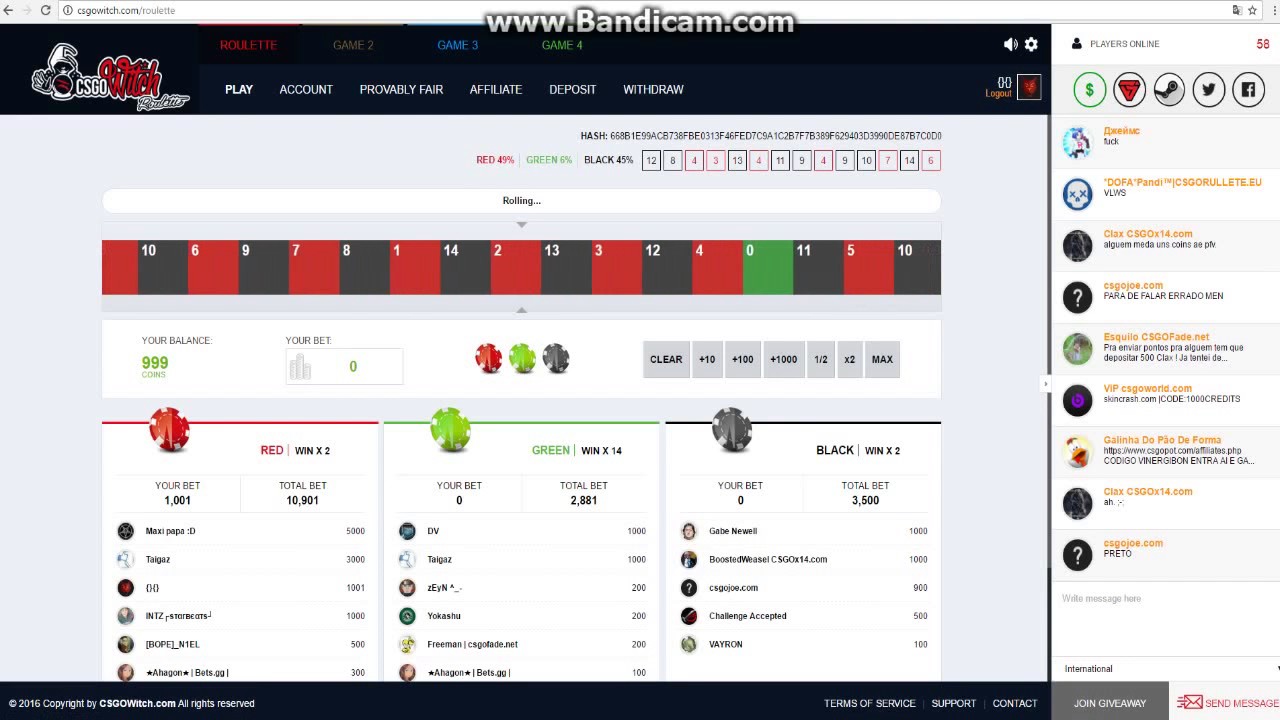Switch to the ROULETTE game tab

click(x=248, y=45)
